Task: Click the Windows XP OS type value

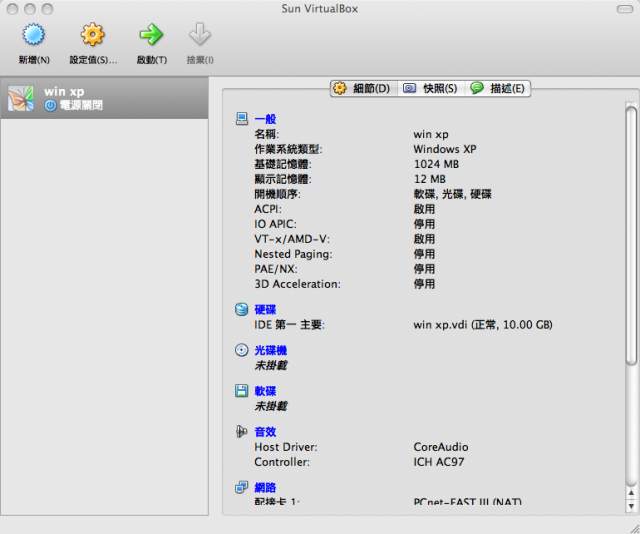Action: [445, 149]
